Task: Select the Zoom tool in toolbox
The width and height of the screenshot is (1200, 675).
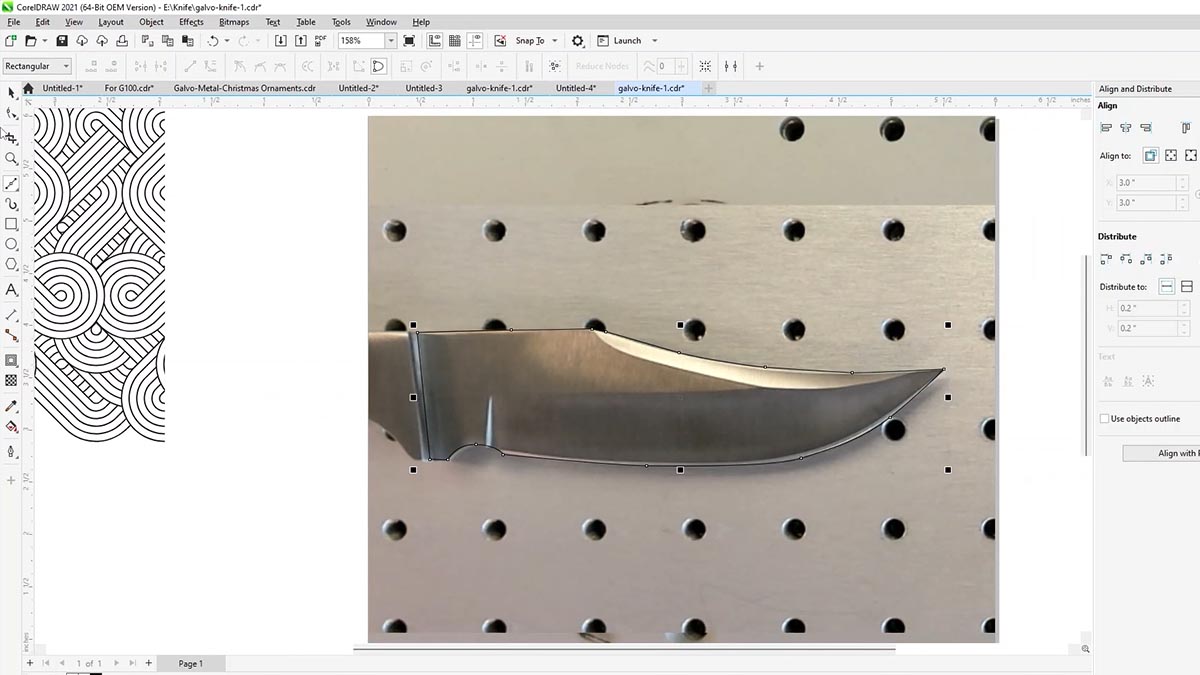Action: (x=11, y=158)
